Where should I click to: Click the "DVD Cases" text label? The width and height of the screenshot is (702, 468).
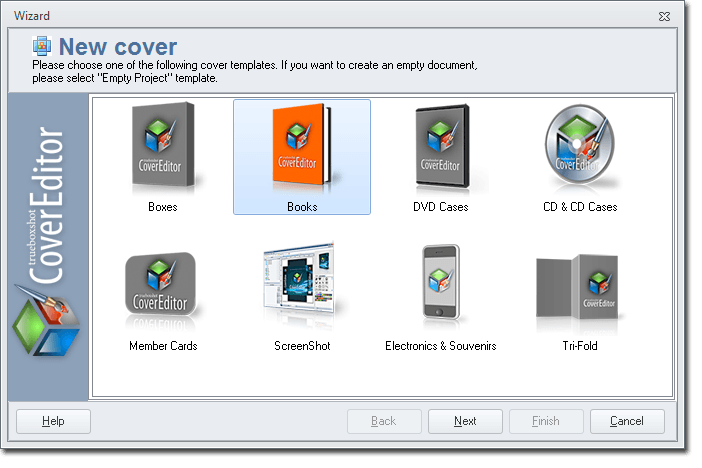(x=440, y=207)
